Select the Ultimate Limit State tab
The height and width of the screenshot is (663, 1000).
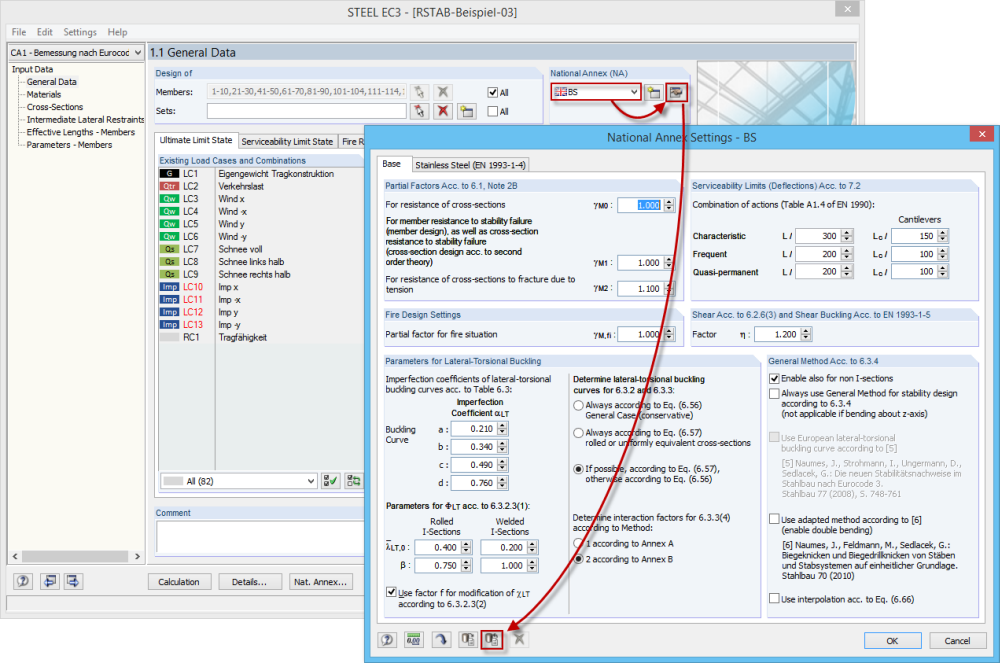[196, 140]
